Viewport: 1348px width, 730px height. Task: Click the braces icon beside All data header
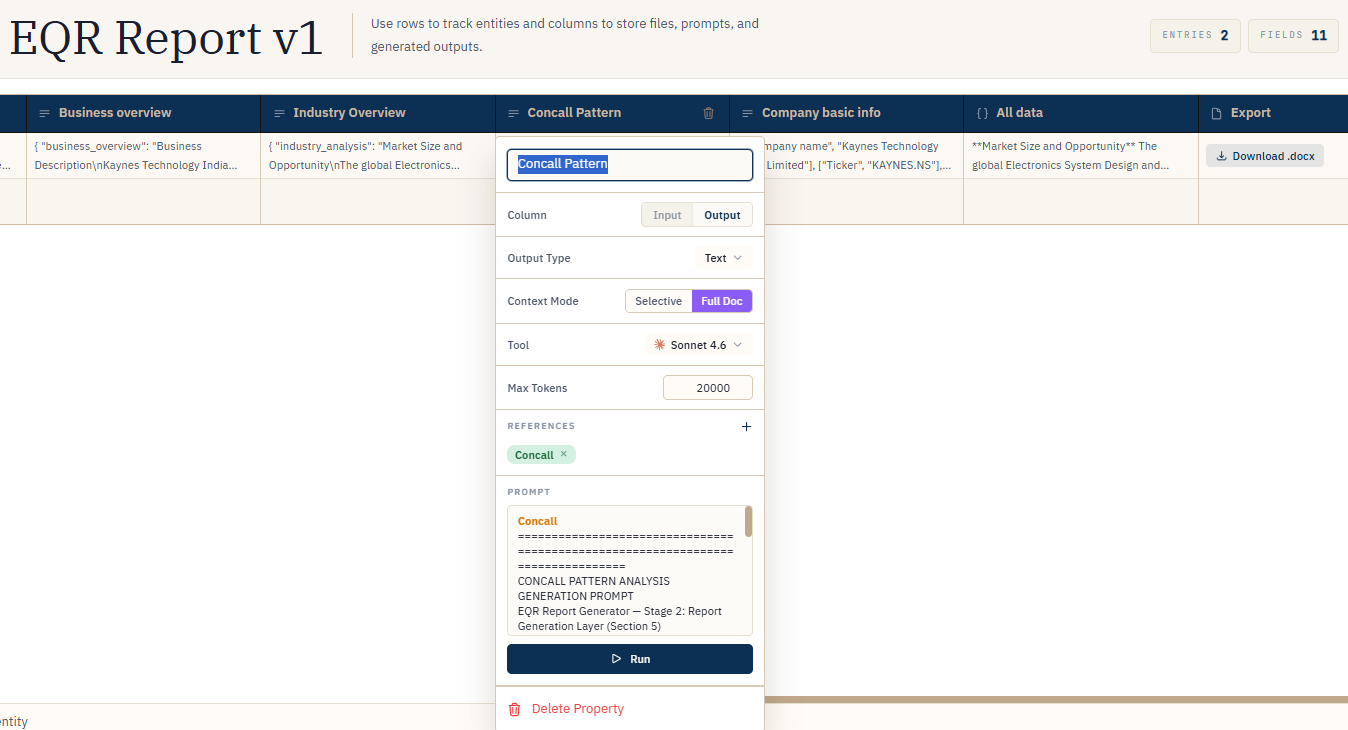982,113
